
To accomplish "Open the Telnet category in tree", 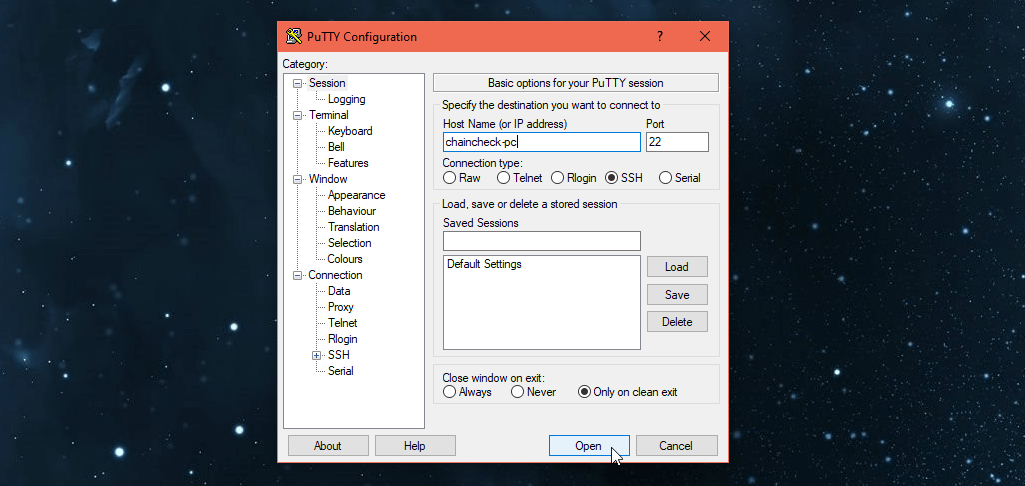I will pyautogui.click(x=343, y=323).
